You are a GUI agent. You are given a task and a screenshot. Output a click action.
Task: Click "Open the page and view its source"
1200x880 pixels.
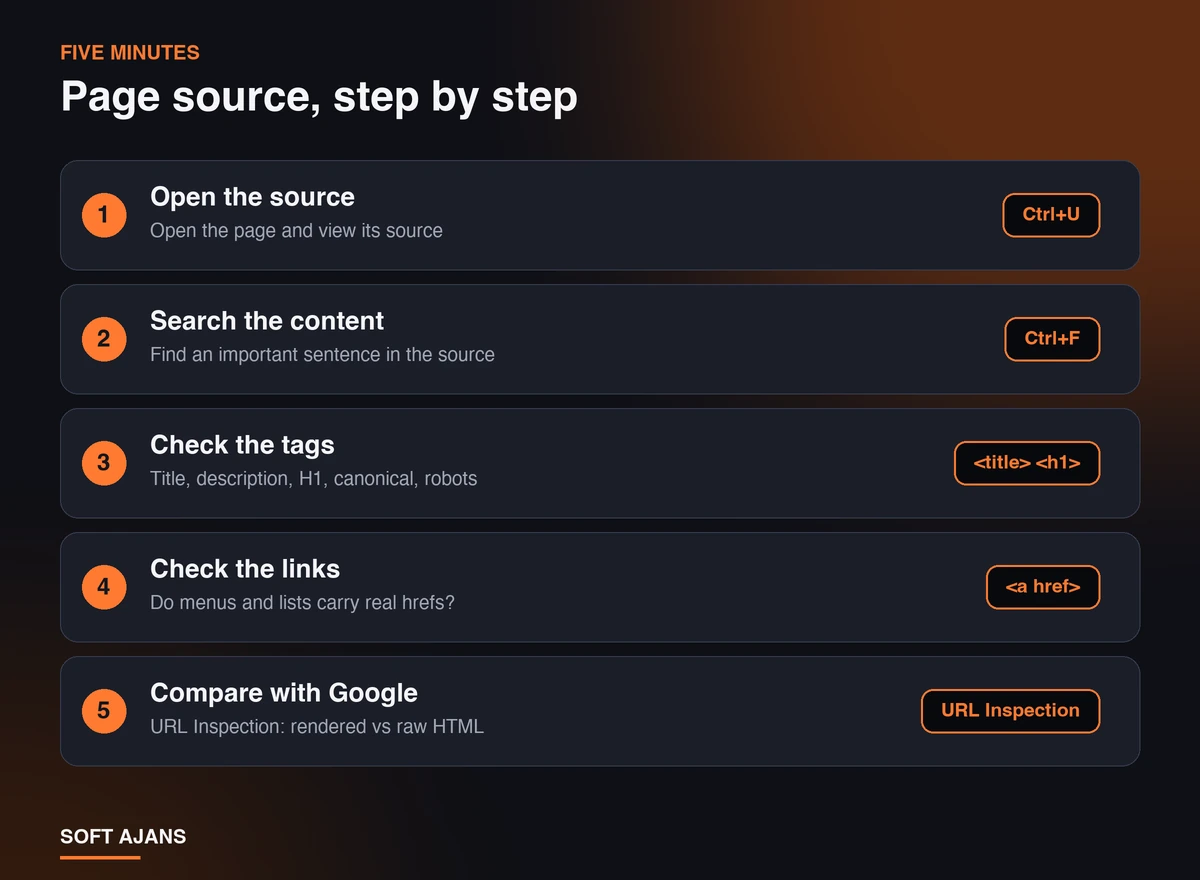pos(296,231)
